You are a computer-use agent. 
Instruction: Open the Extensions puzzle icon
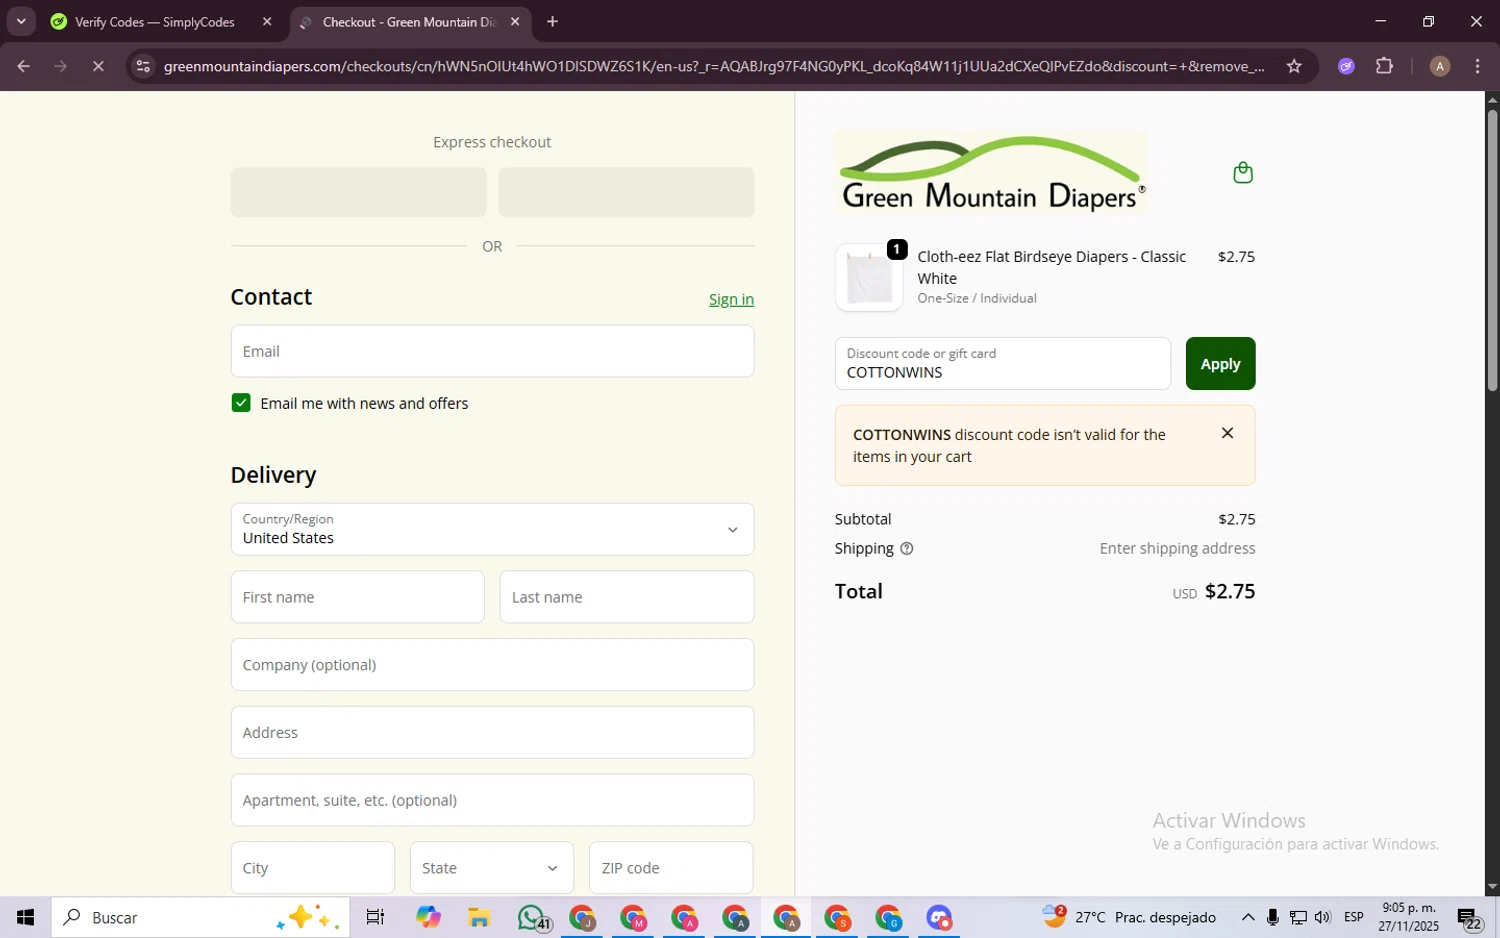click(x=1384, y=66)
